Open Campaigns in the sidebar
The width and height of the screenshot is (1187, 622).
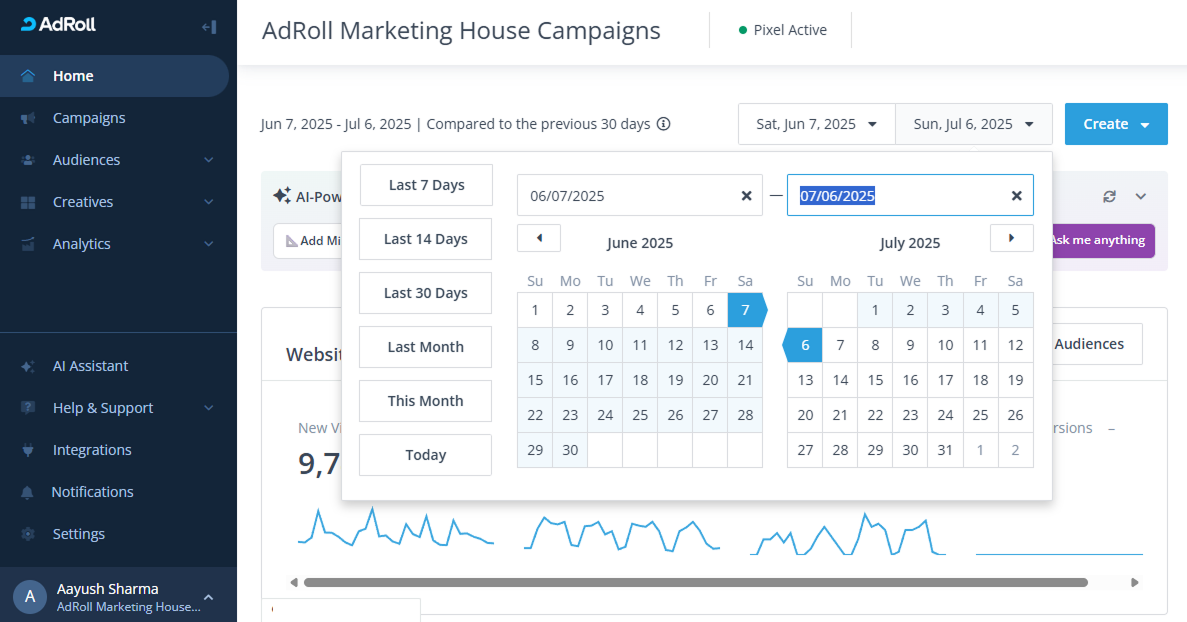click(x=89, y=118)
